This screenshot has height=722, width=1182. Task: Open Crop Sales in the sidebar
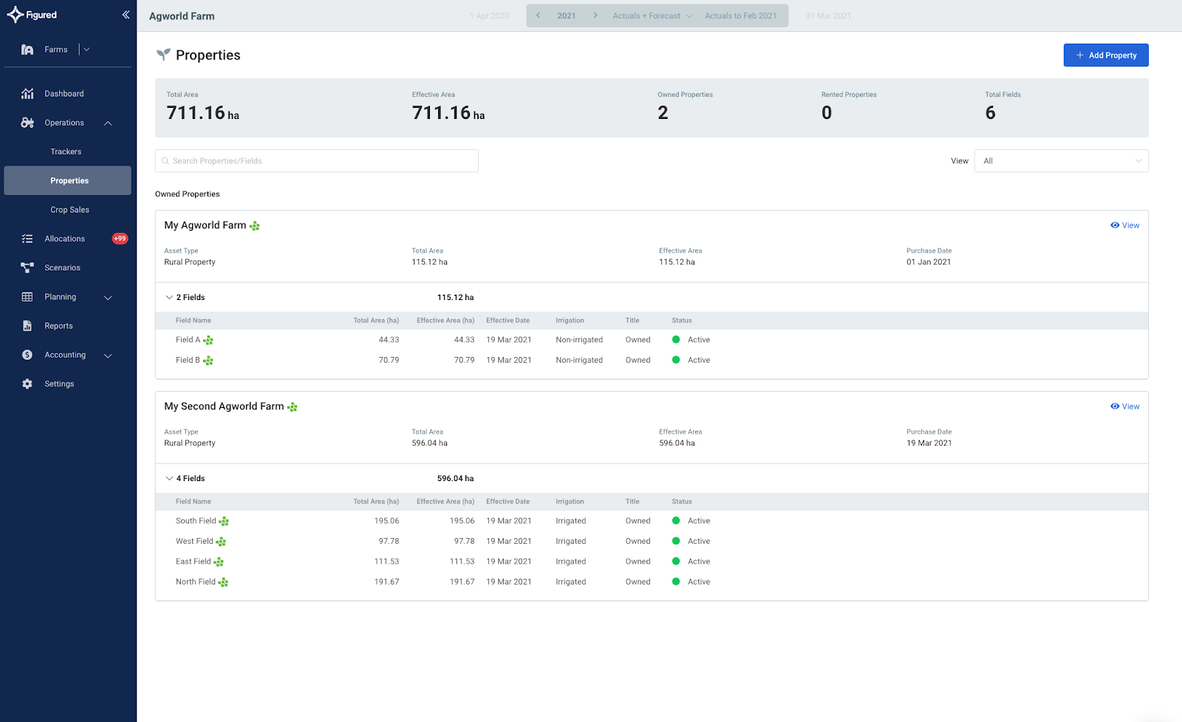(69, 210)
